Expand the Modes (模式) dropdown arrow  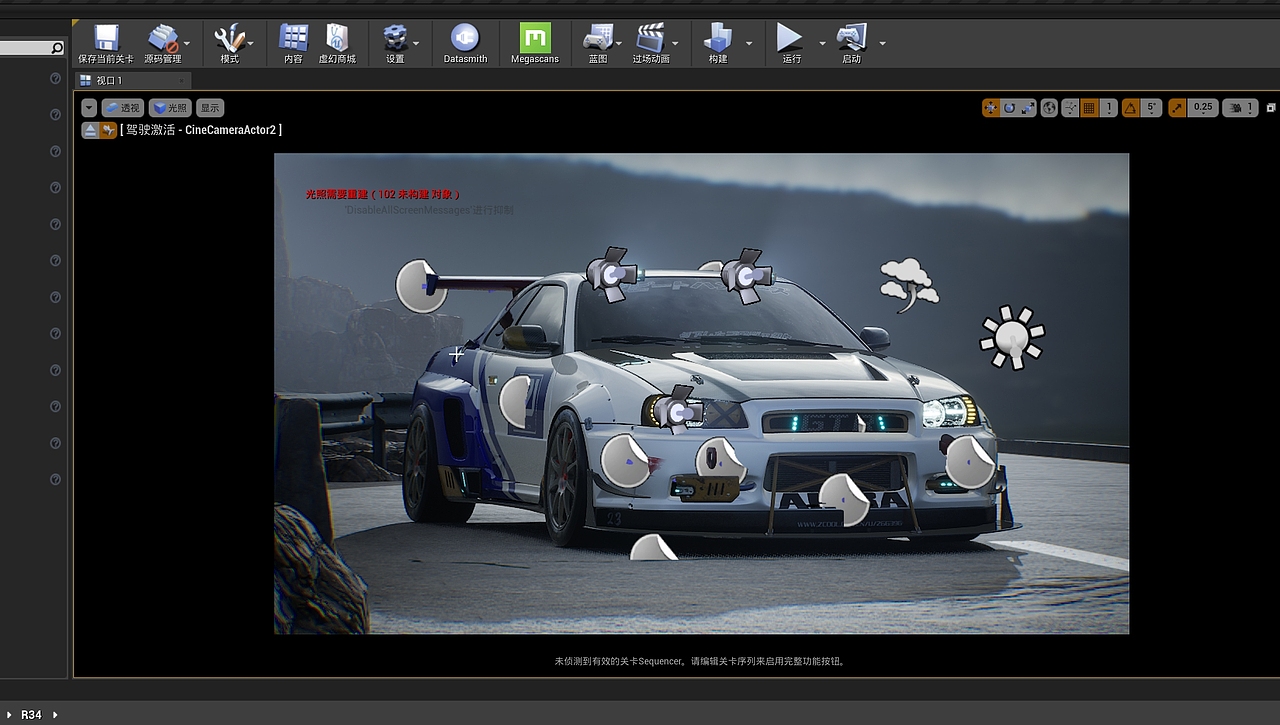251,44
